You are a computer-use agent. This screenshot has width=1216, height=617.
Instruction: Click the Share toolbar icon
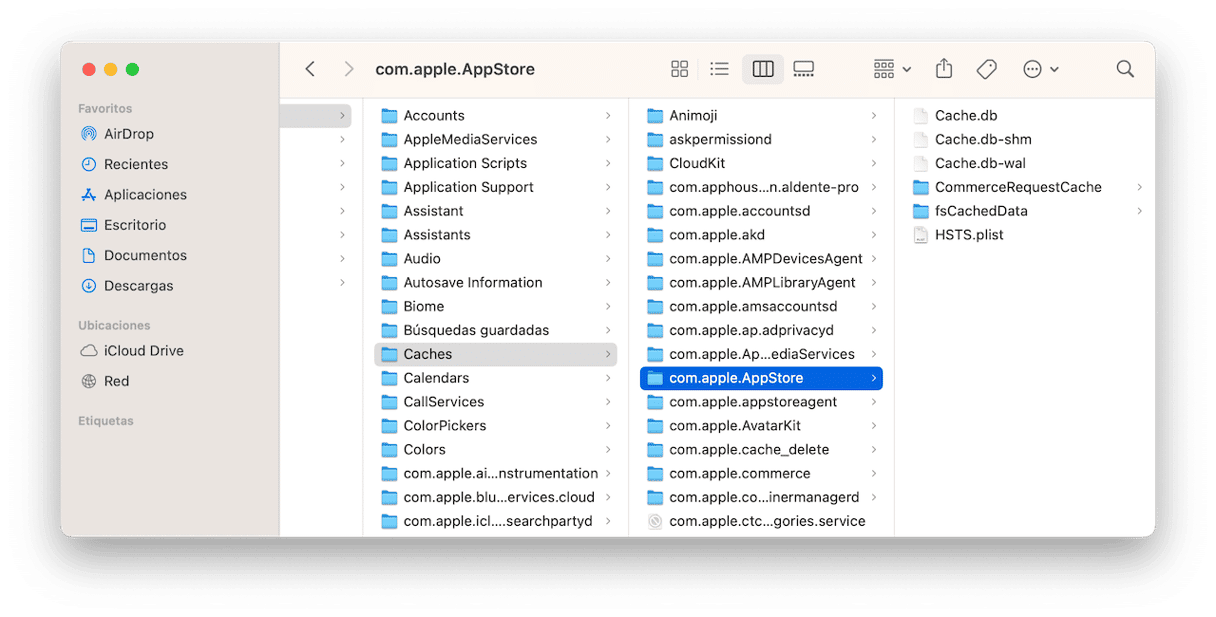tap(944, 69)
